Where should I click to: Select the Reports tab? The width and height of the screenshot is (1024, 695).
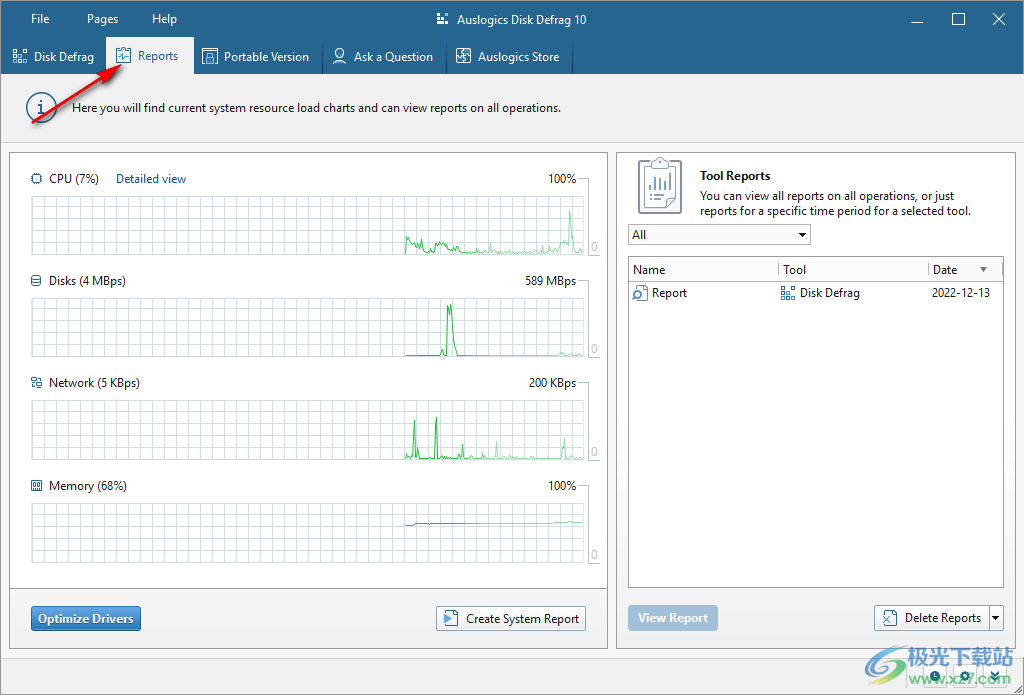(148, 56)
